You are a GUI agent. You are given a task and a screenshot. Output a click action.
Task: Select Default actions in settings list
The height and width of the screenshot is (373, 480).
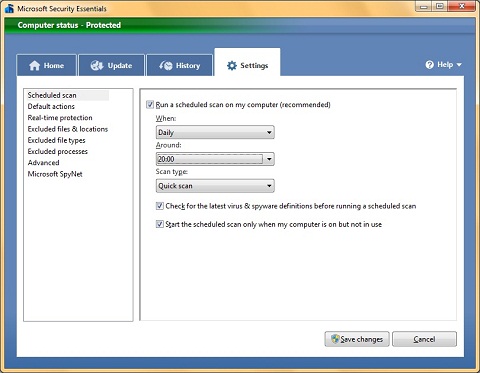(51, 106)
